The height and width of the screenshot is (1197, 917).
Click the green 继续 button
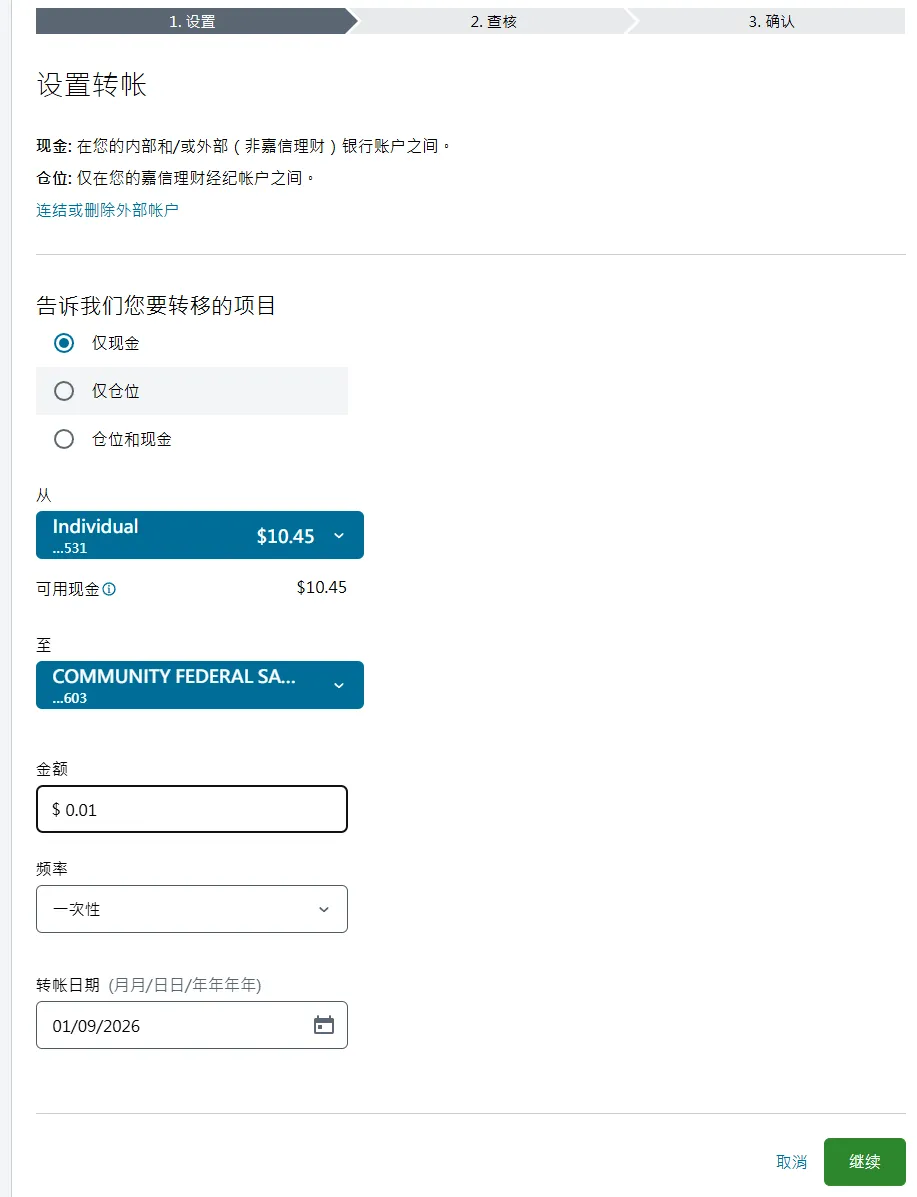pos(864,1162)
